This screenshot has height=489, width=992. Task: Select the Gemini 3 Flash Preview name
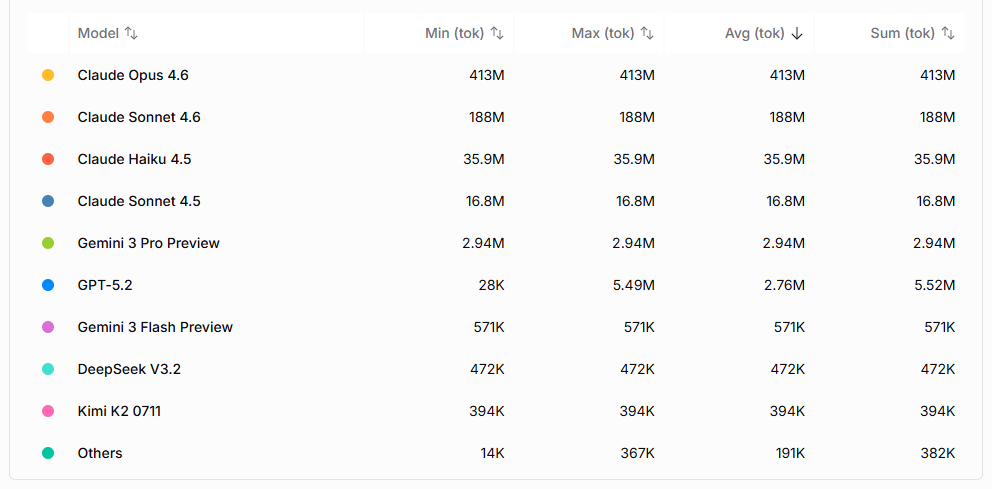(155, 327)
